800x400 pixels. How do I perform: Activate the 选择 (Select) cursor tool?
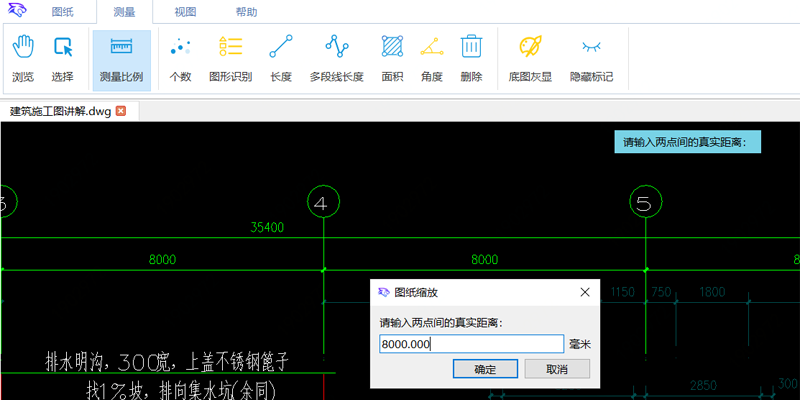[63, 58]
